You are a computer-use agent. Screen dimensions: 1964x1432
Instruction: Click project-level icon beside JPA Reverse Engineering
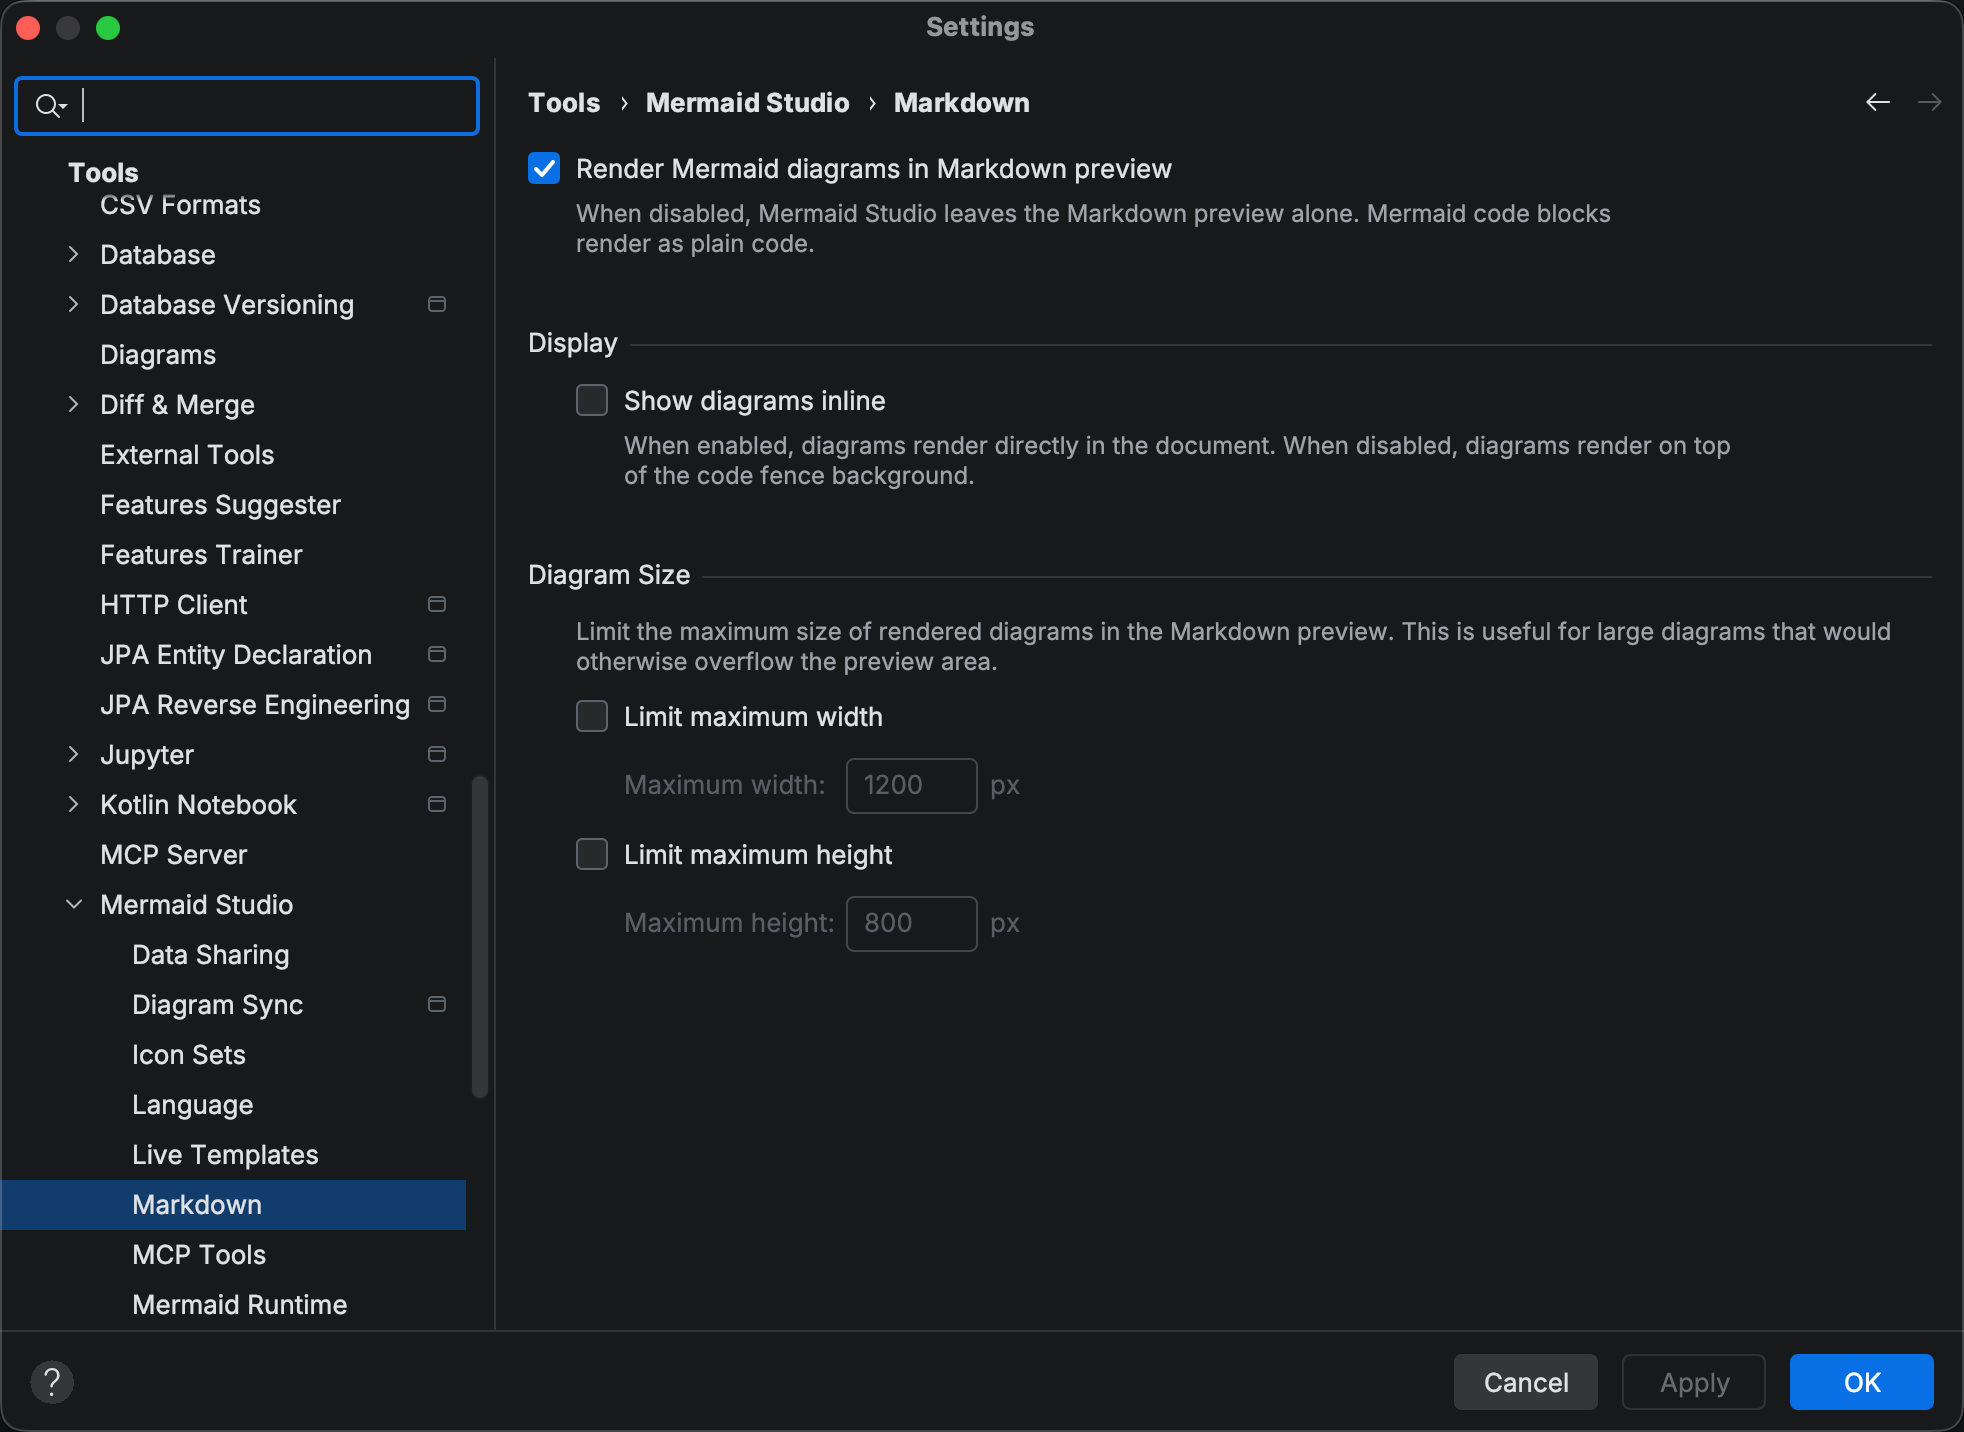[437, 704]
